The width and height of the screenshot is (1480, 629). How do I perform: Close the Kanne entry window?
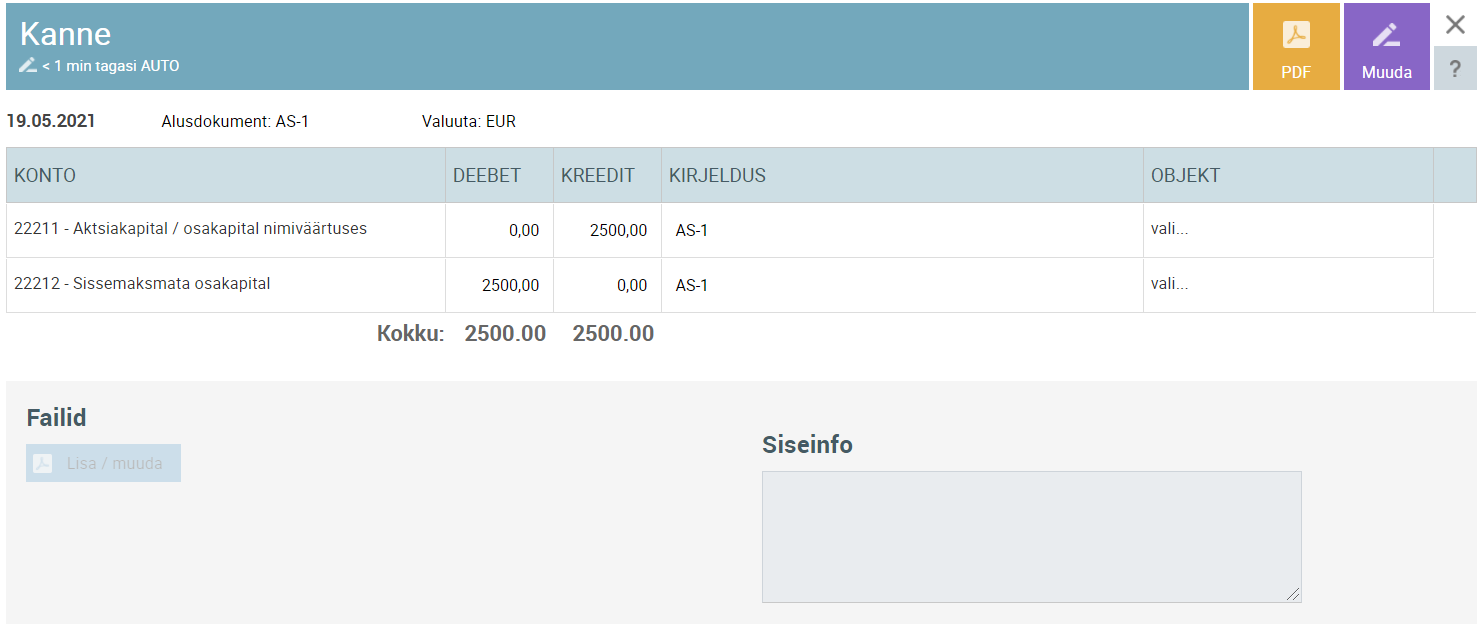pos(1455,25)
